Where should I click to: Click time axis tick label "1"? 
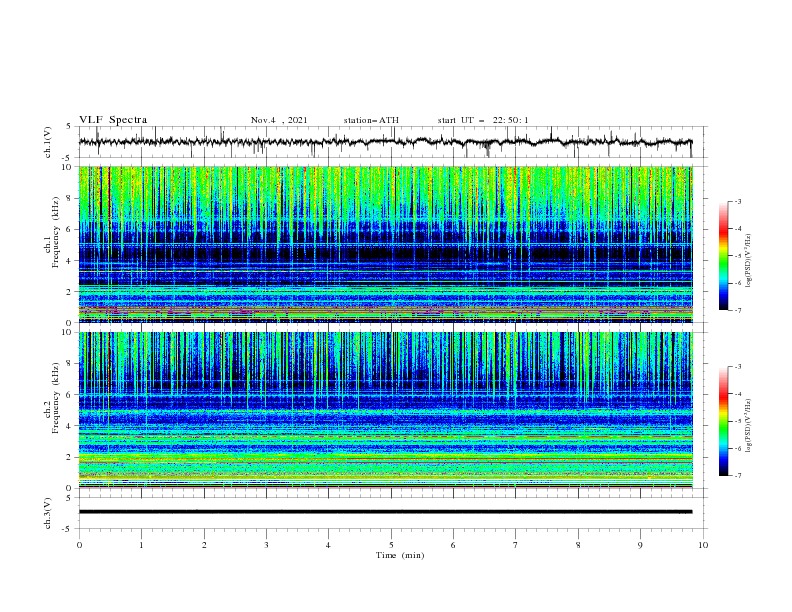141,545
